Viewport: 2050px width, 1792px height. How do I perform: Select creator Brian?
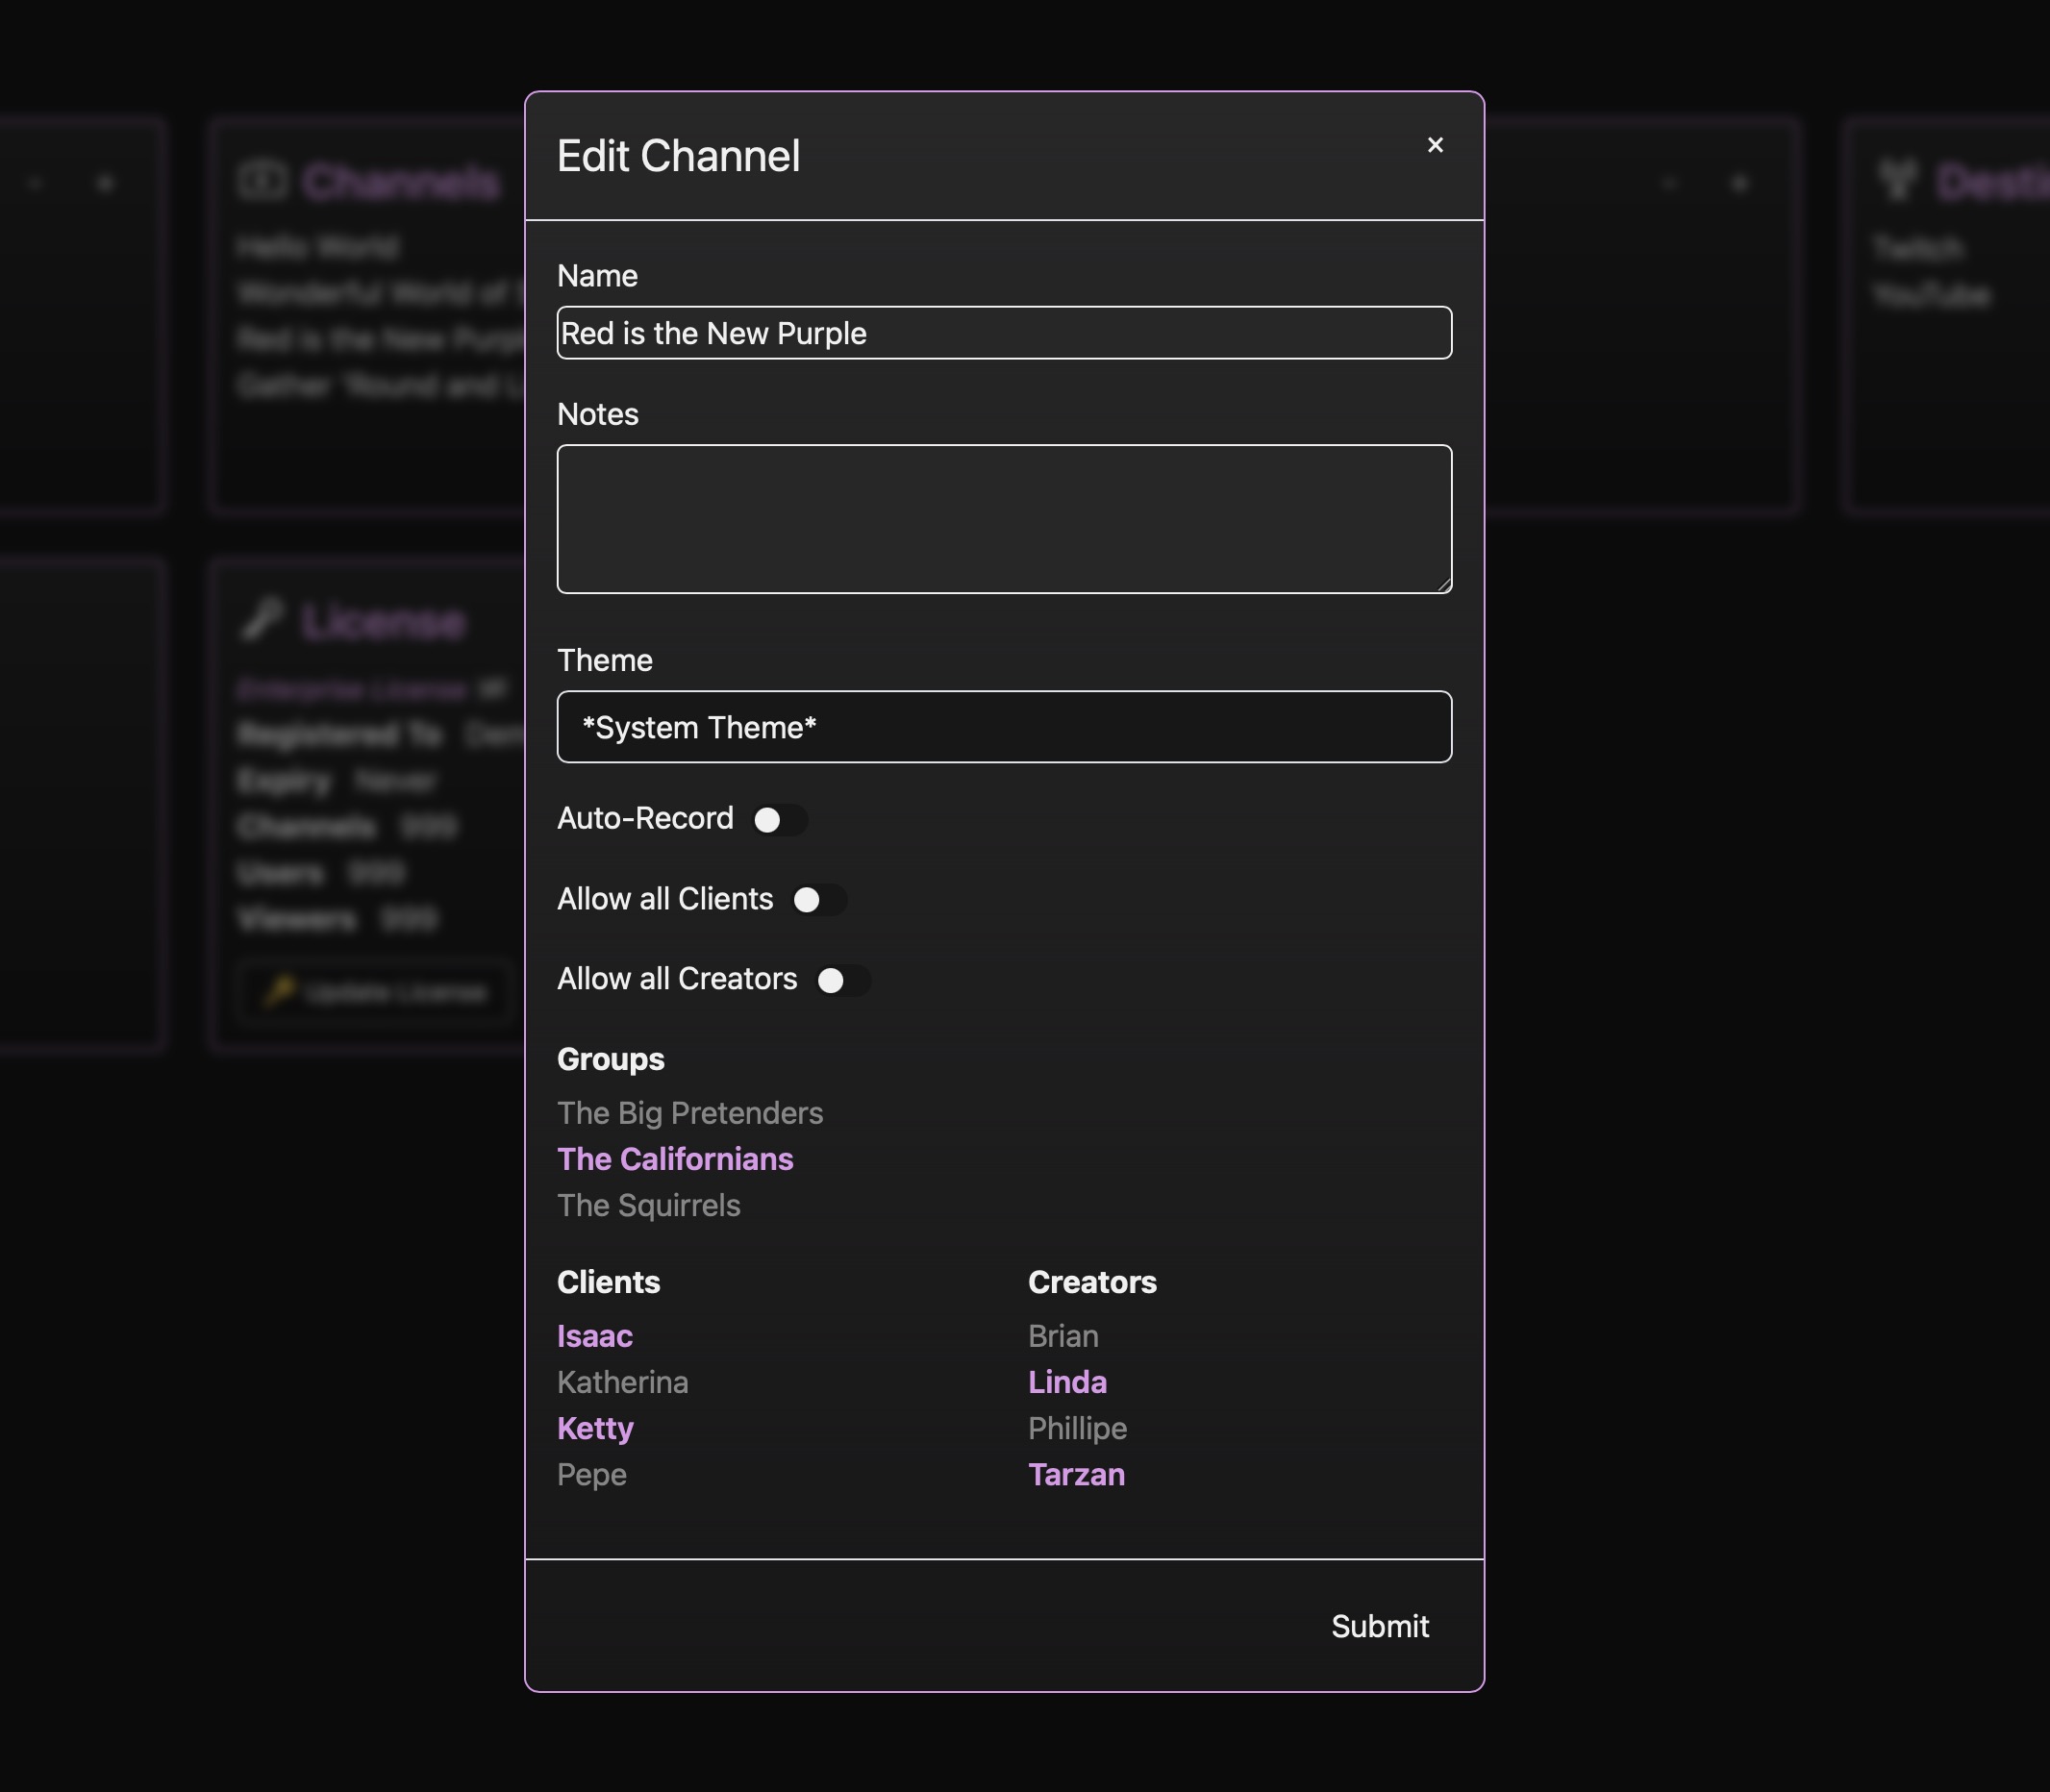[x=1062, y=1336]
